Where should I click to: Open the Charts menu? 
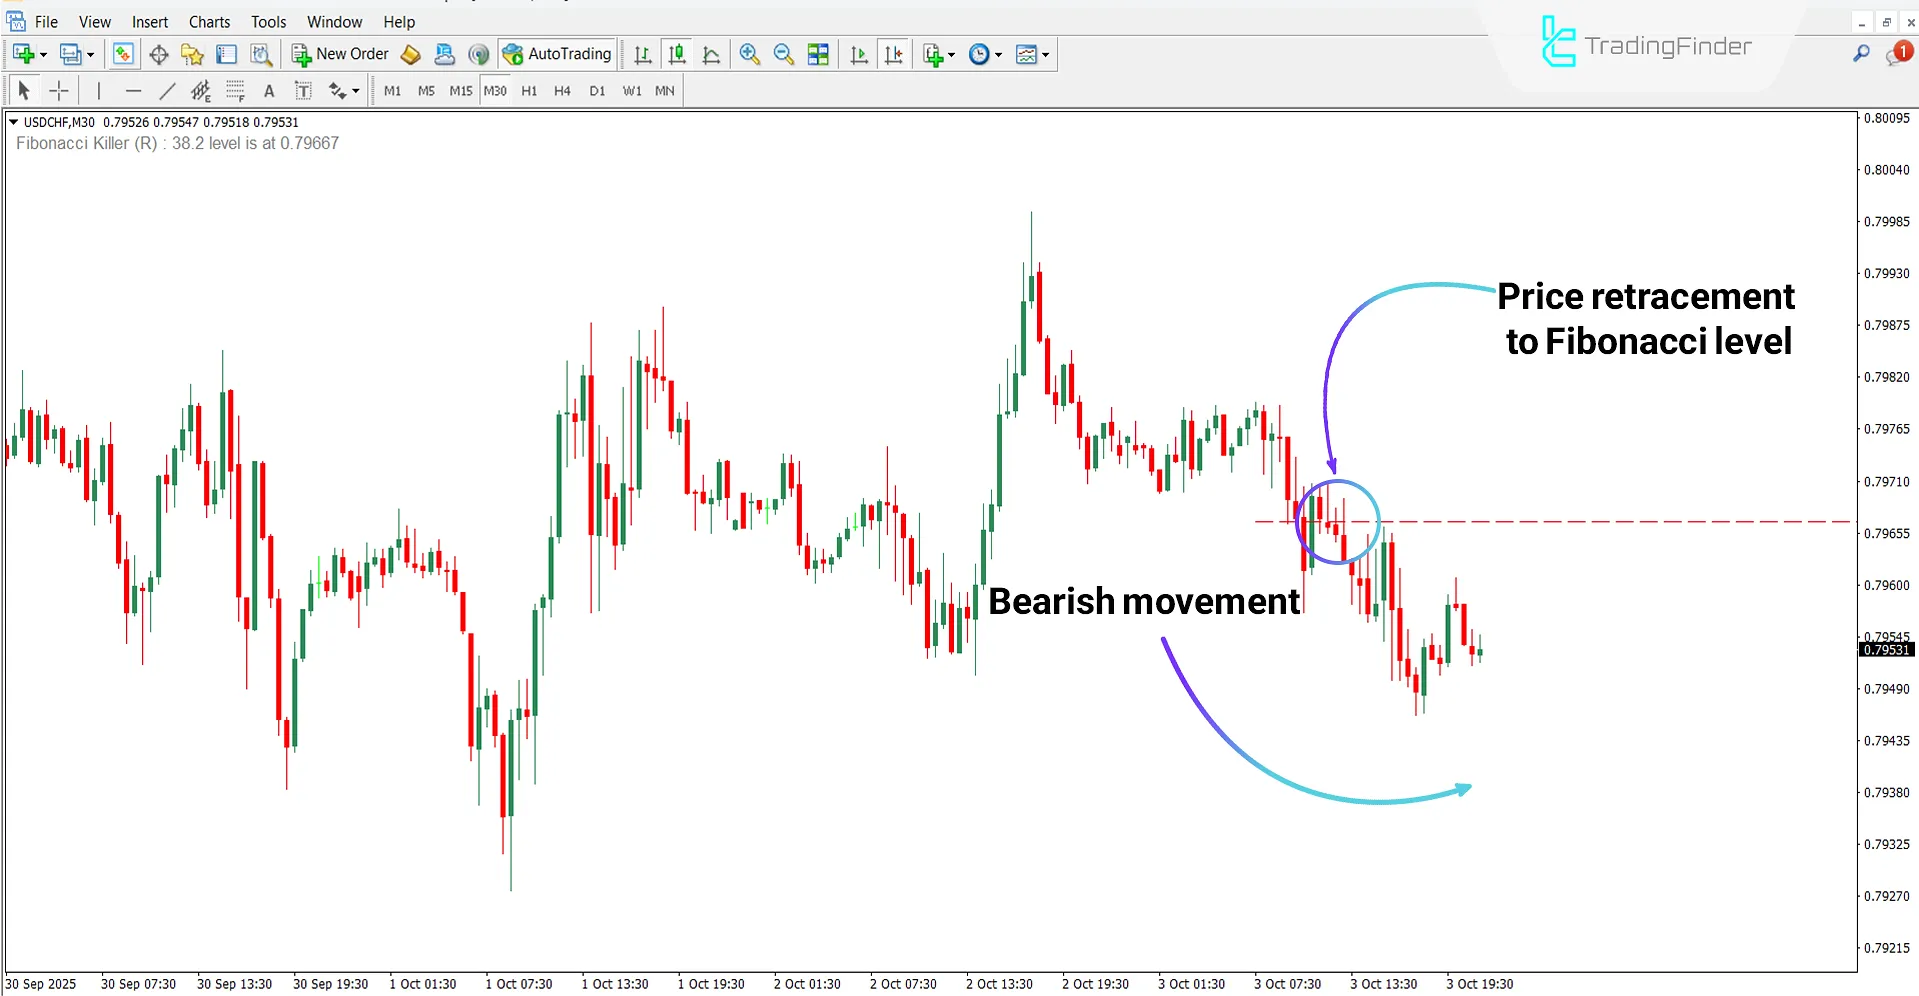(209, 21)
